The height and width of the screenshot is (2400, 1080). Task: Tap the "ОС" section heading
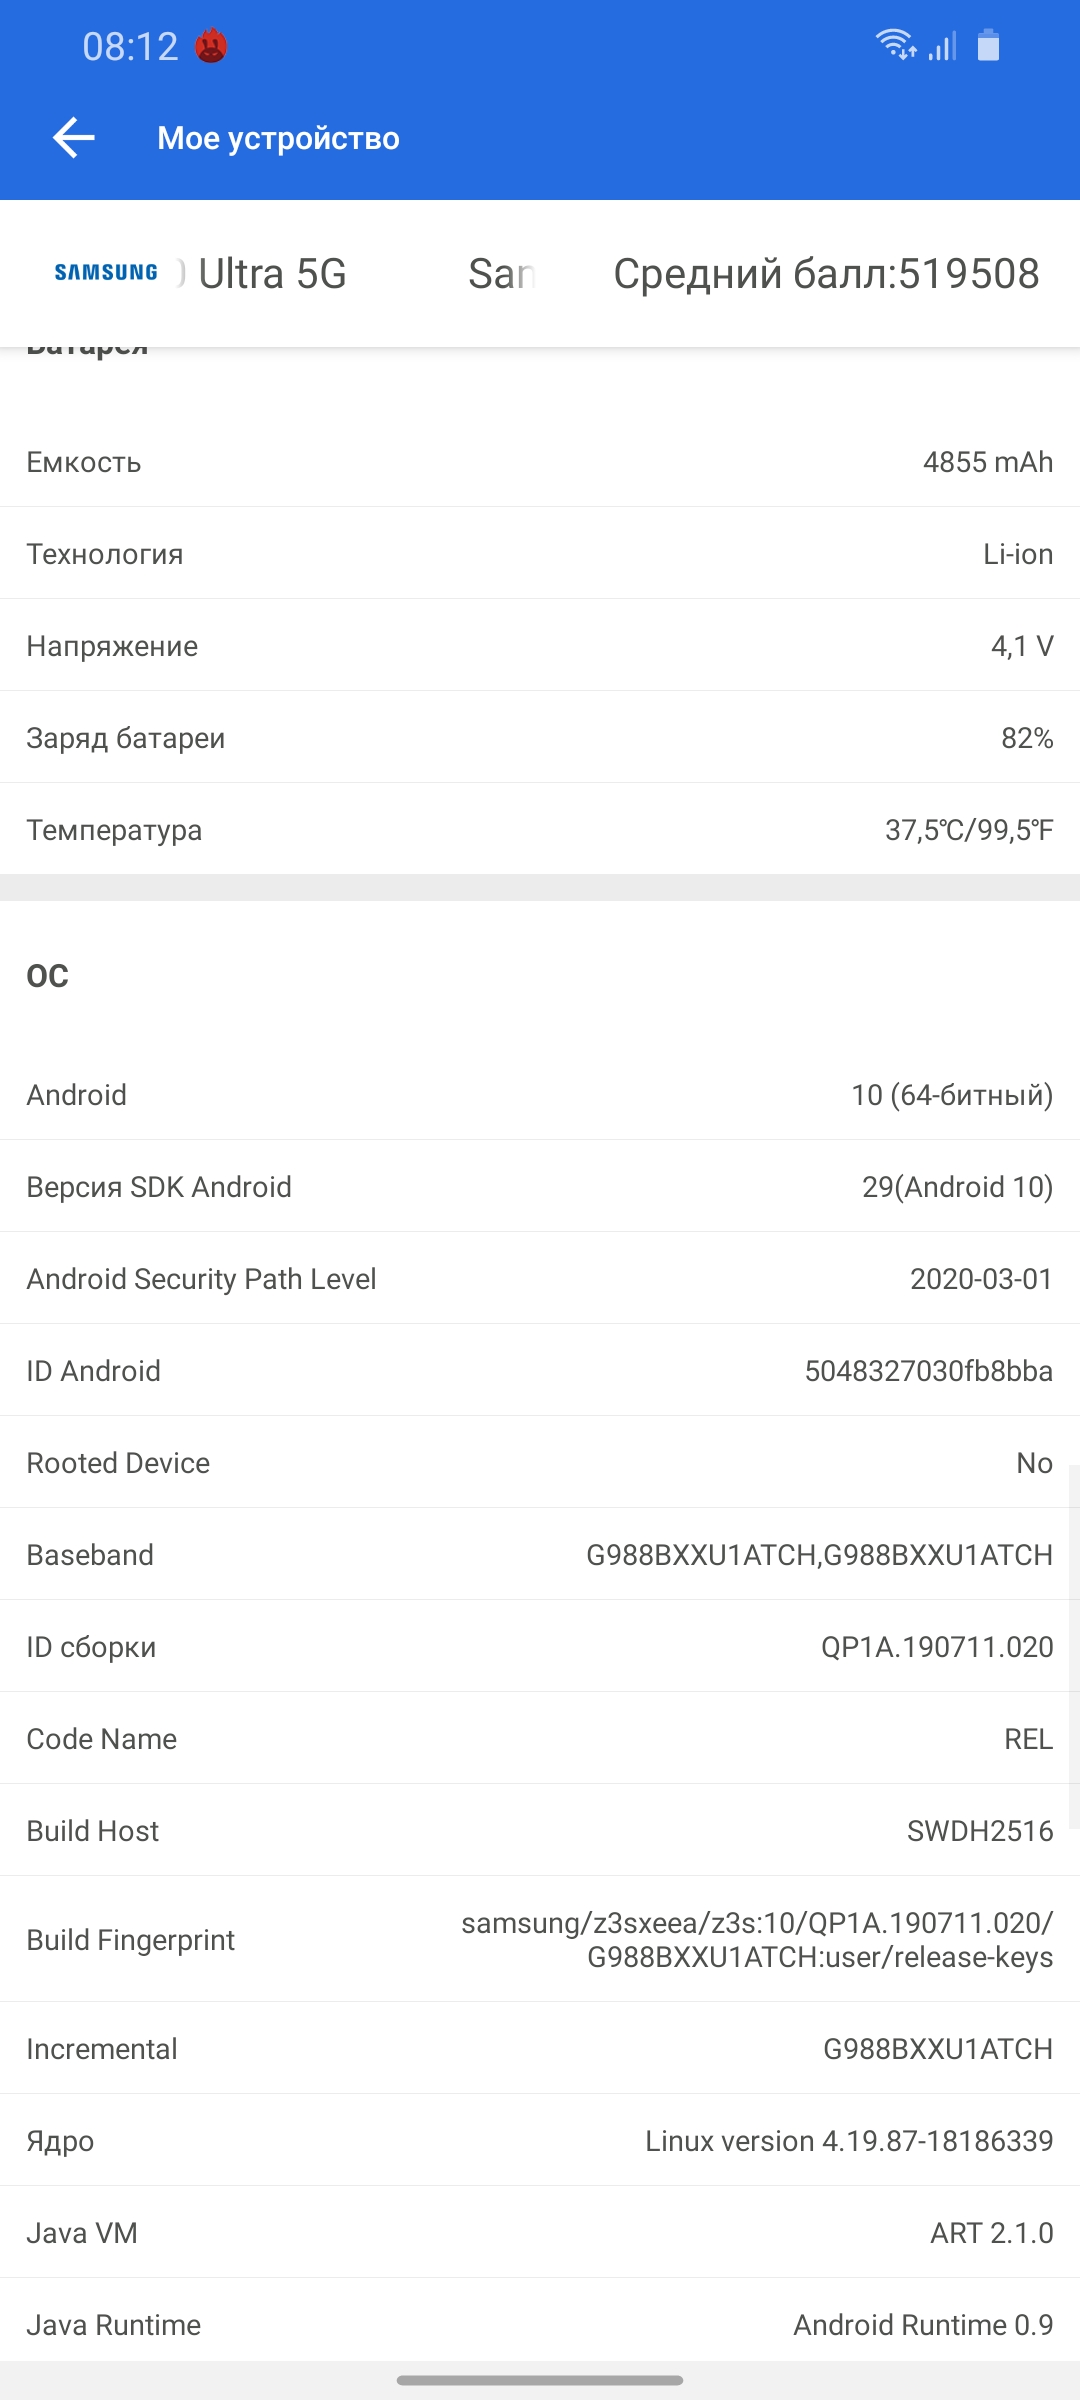point(48,976)
